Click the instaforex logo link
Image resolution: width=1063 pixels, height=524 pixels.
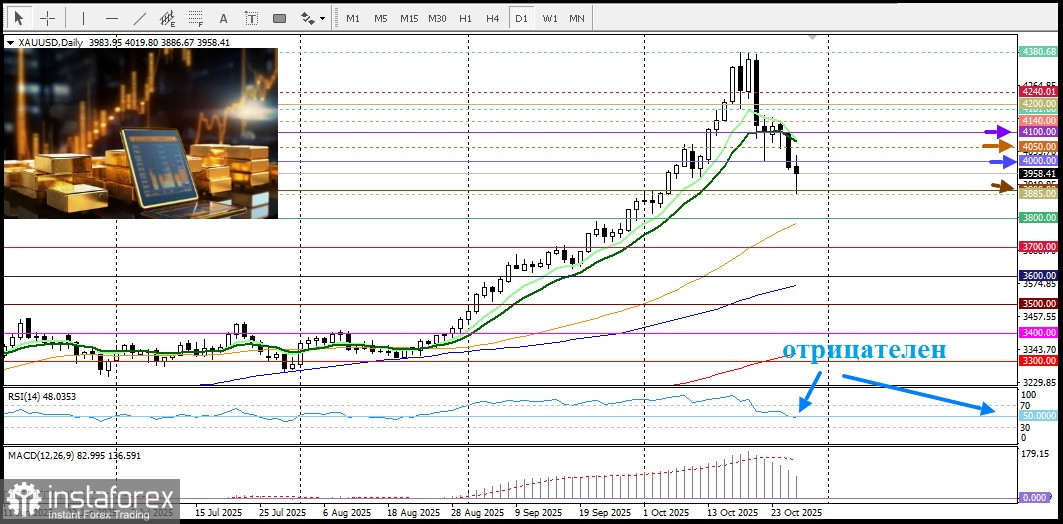[92, 499]
